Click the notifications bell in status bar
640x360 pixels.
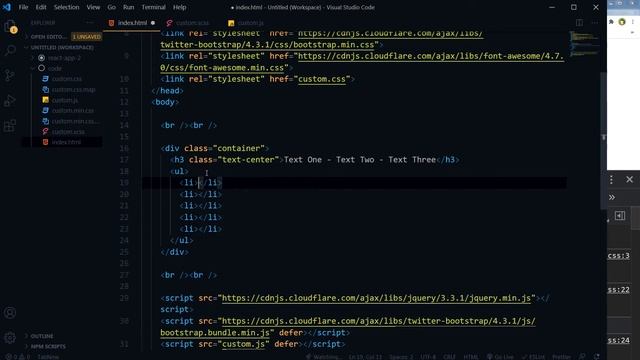(x=596, y=357)
